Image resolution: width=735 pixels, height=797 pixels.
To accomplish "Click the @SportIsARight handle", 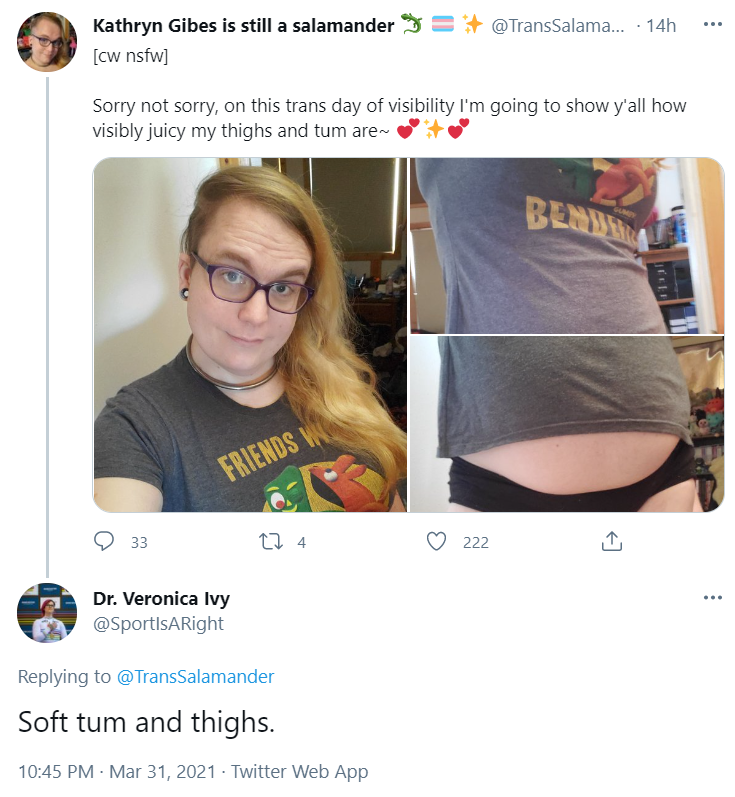I will tap(158, 624).
